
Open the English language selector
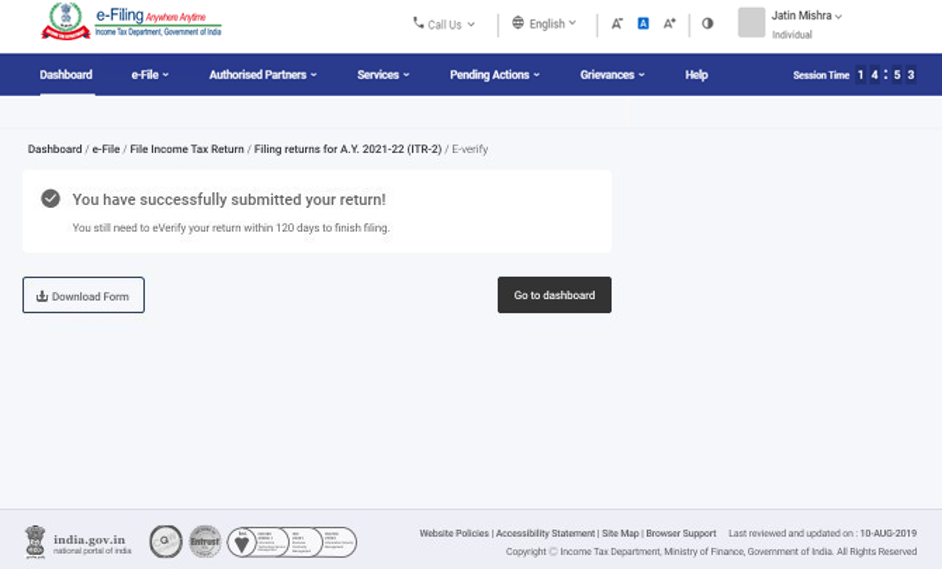(x=544, y=24)
